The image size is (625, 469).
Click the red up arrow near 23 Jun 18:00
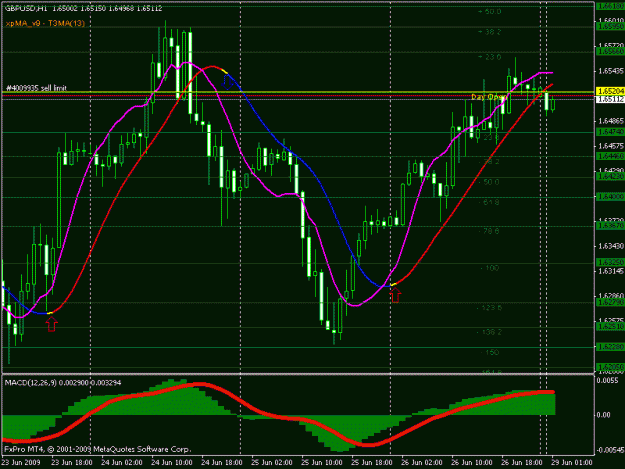coord(51,324)
